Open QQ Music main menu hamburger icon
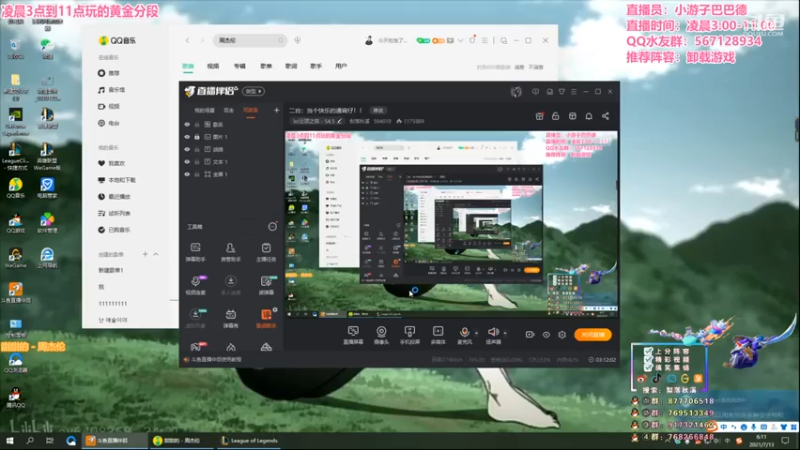The image size is (800, 450). (x=485, y=40)
